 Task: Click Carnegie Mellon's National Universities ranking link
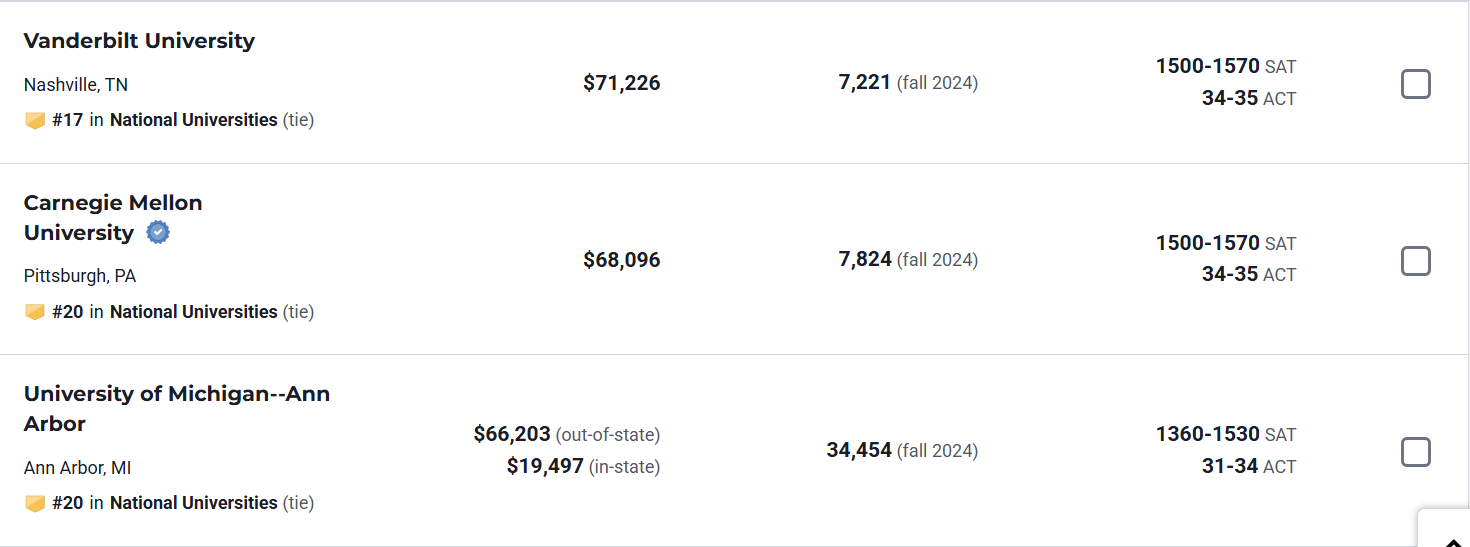(x=193, y=312)
